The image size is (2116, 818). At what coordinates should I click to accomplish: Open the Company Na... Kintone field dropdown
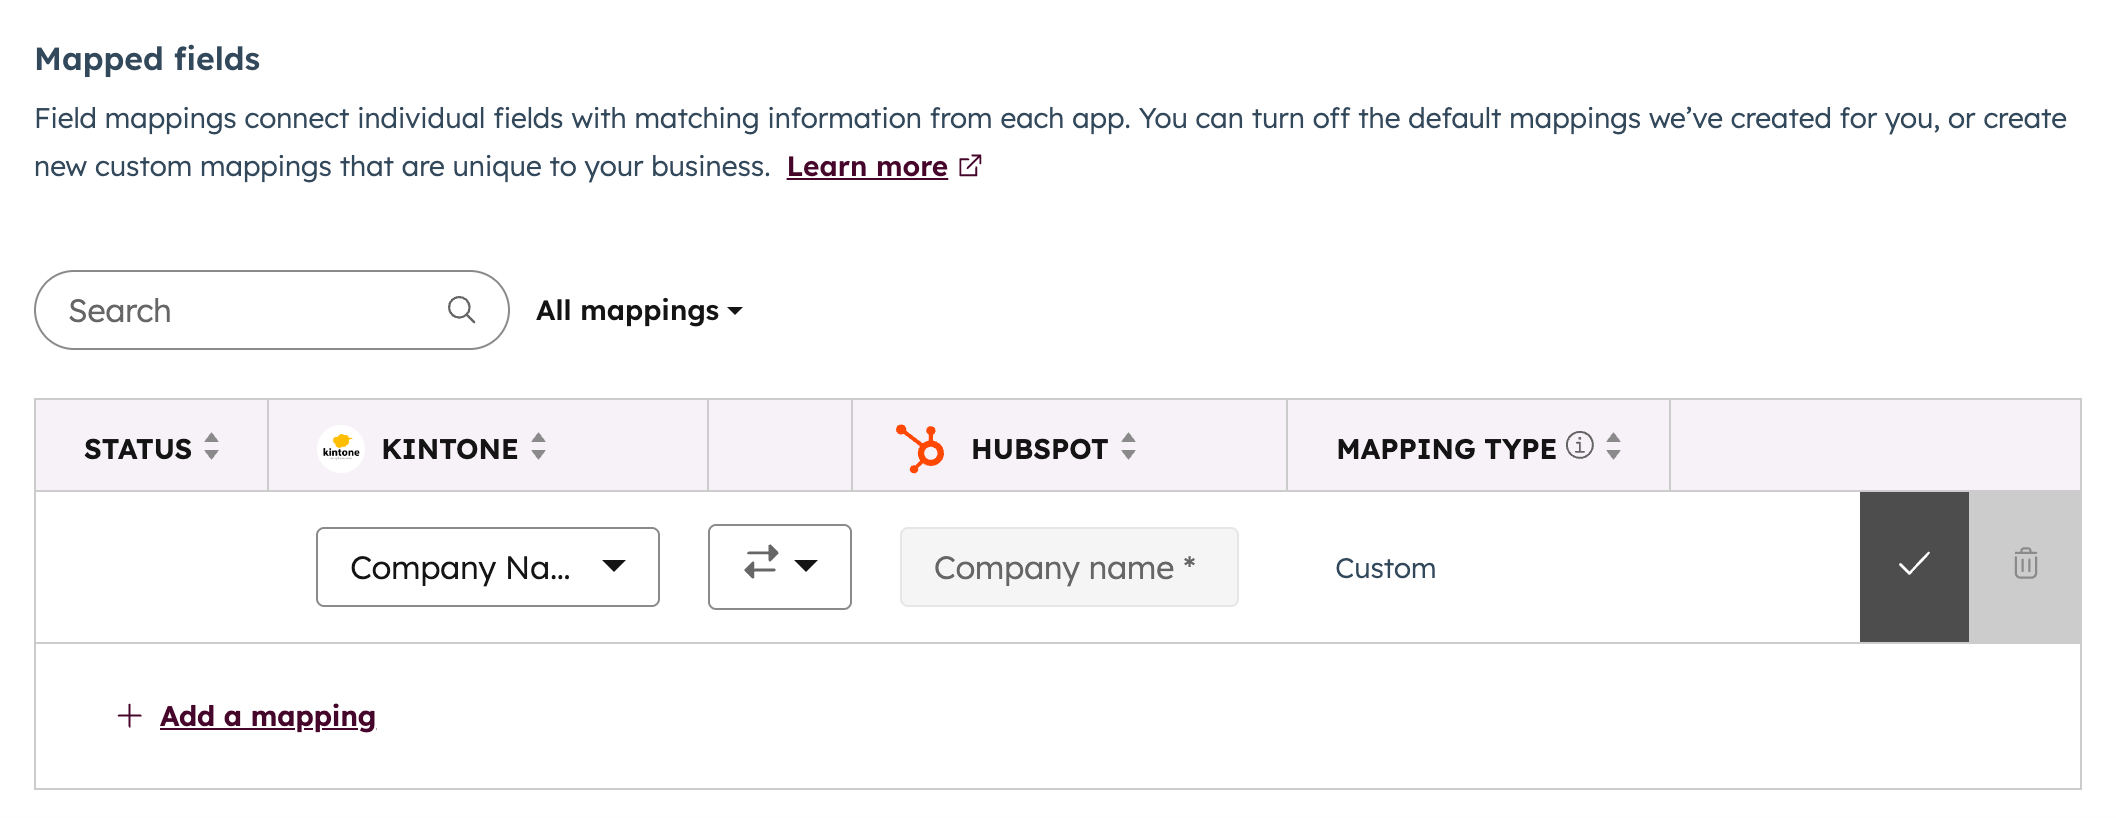(x=488, y=567)
